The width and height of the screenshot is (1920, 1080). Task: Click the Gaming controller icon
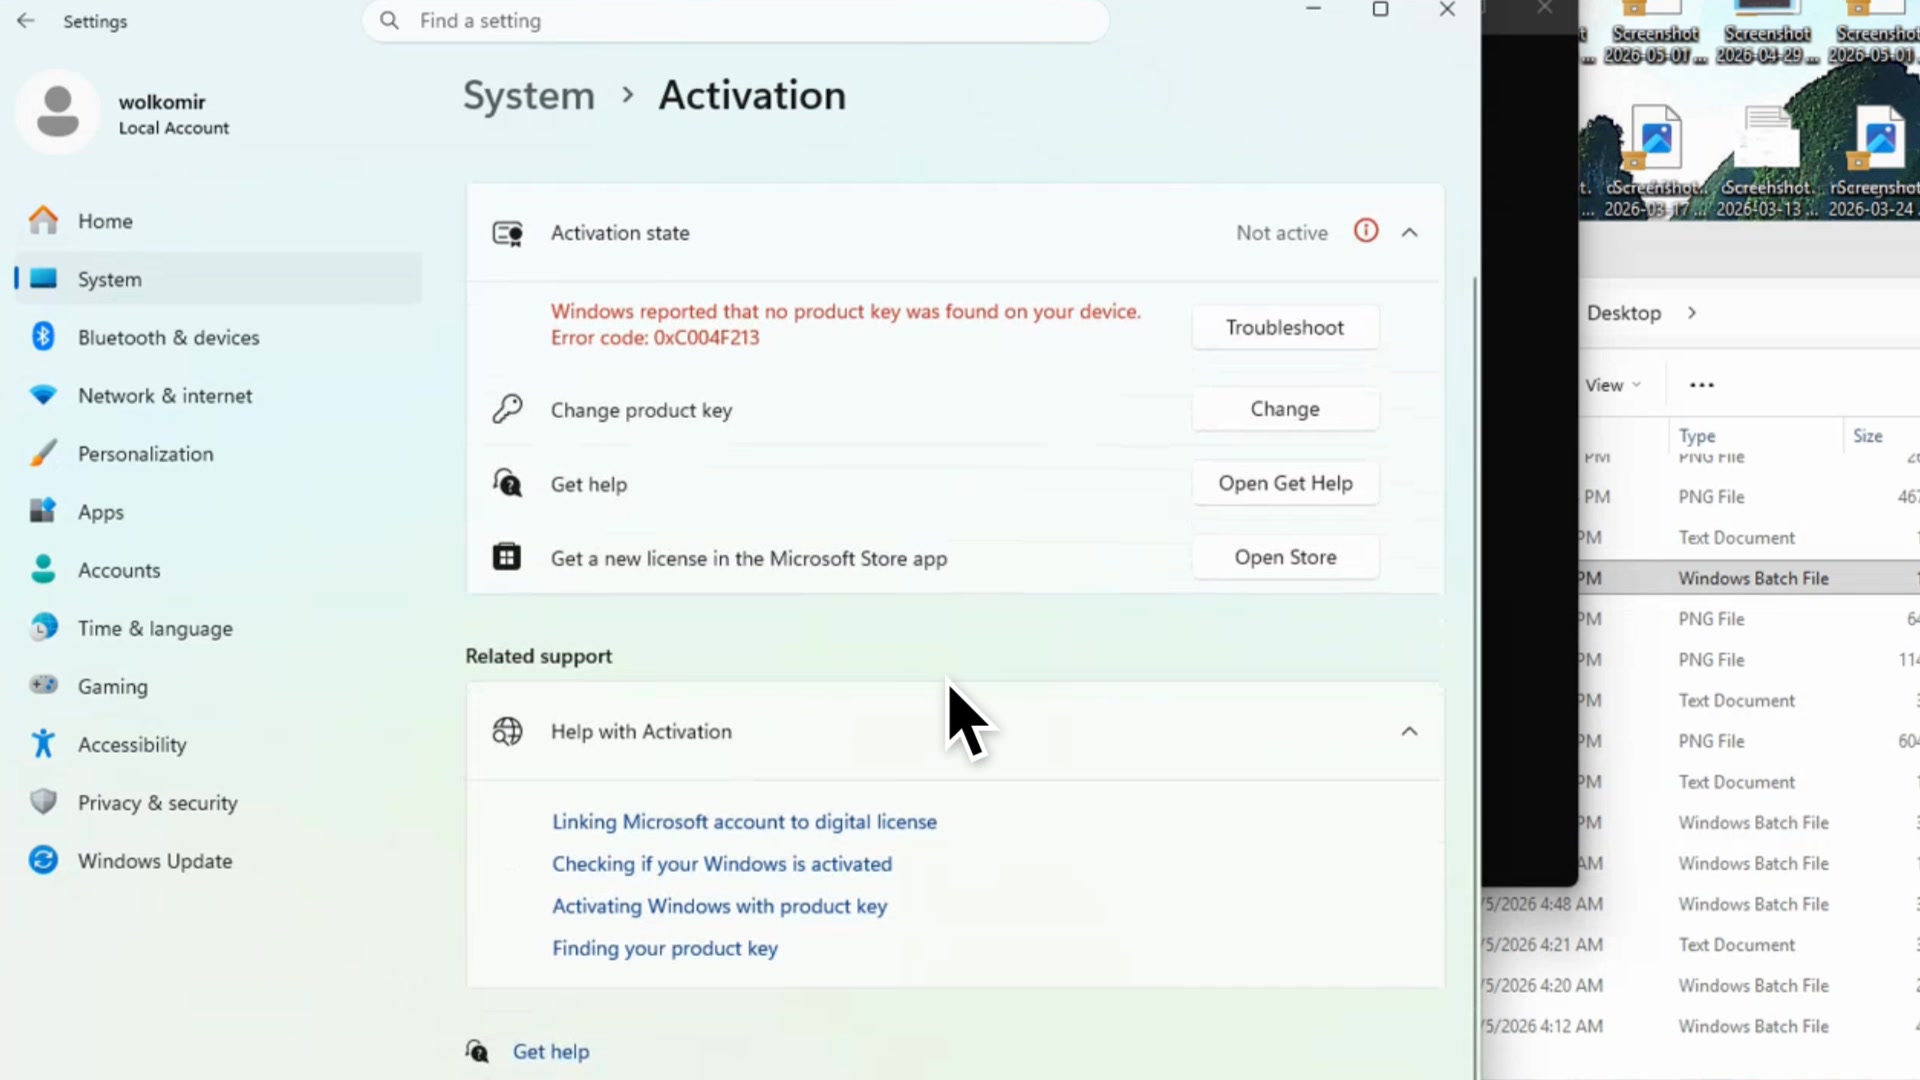(x=43, y=686)
